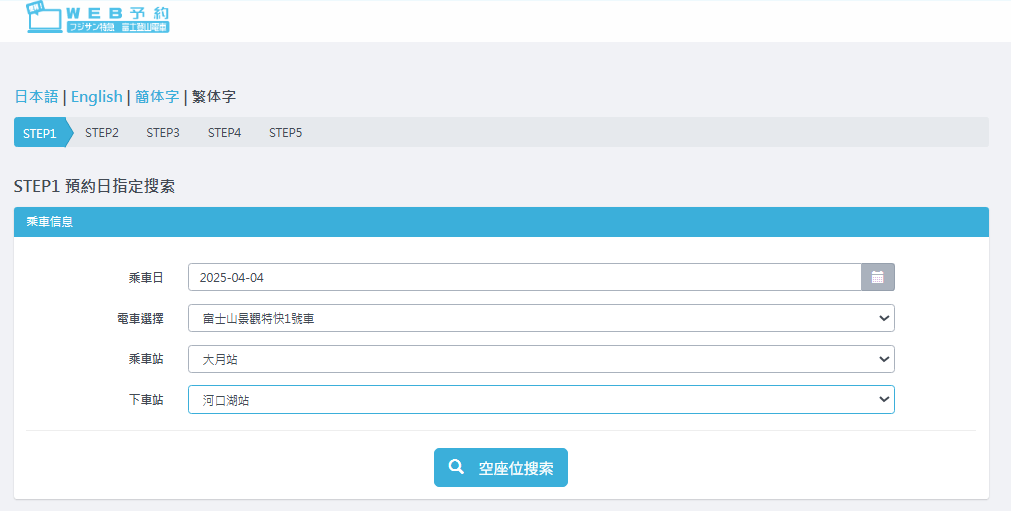The width and height of the screenshot is (1011, 511).
Task: Switch language to English
Action: [x=96, y=97]
